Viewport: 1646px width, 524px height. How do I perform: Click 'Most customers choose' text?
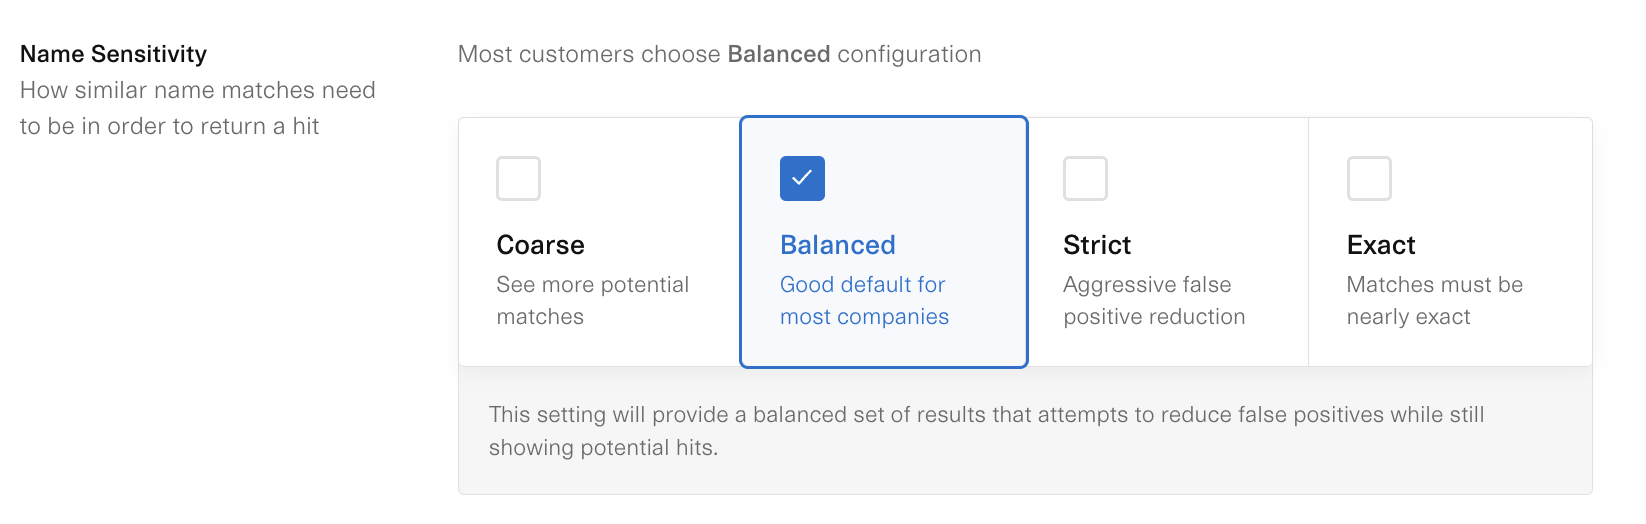pos(588,54)
